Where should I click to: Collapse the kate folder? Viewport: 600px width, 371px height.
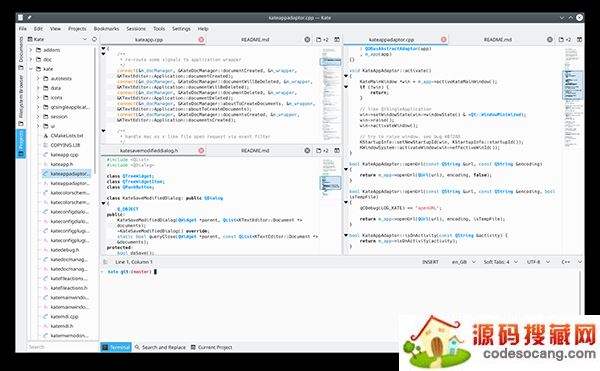point(31,69)
